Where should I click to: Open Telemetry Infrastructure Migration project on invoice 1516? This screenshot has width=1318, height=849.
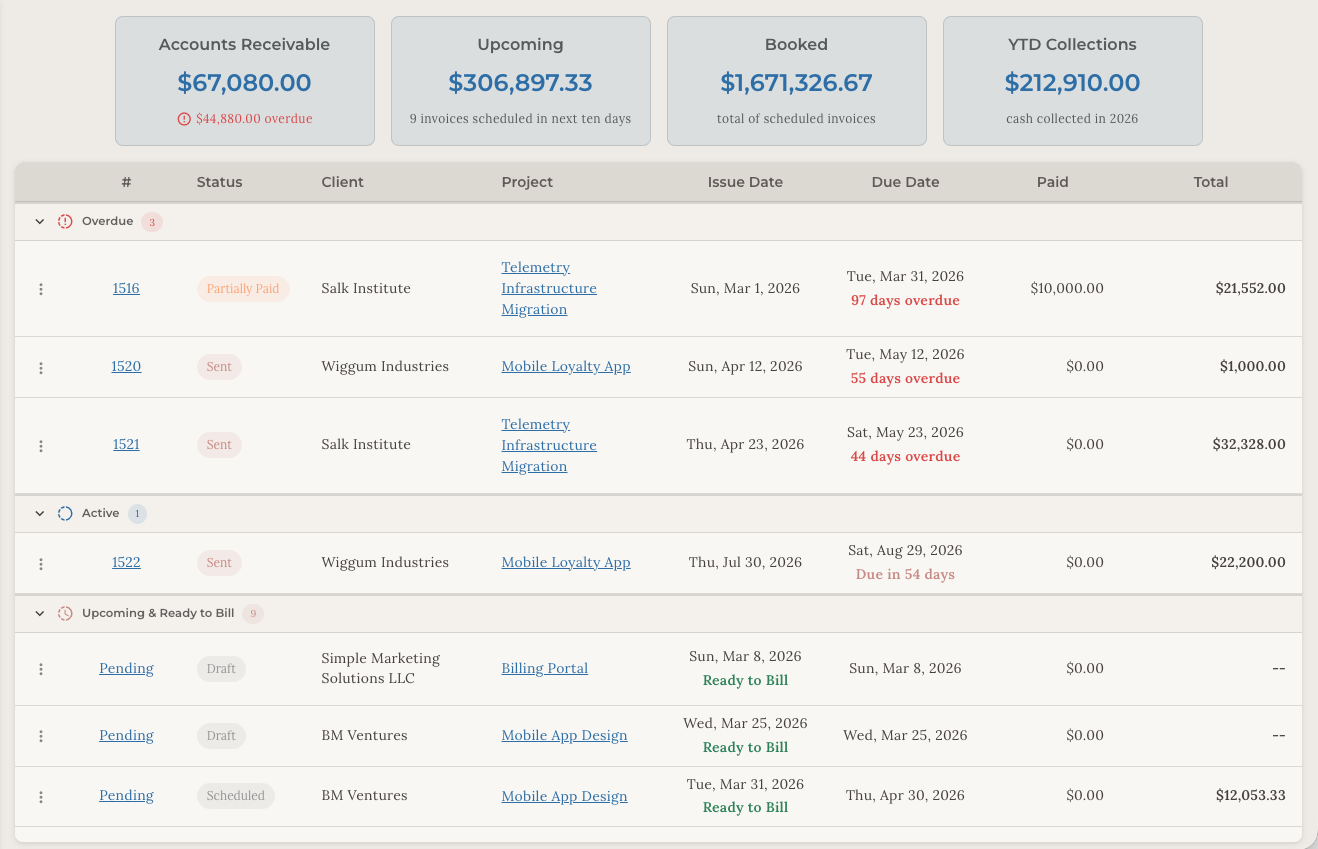point(549,288)
